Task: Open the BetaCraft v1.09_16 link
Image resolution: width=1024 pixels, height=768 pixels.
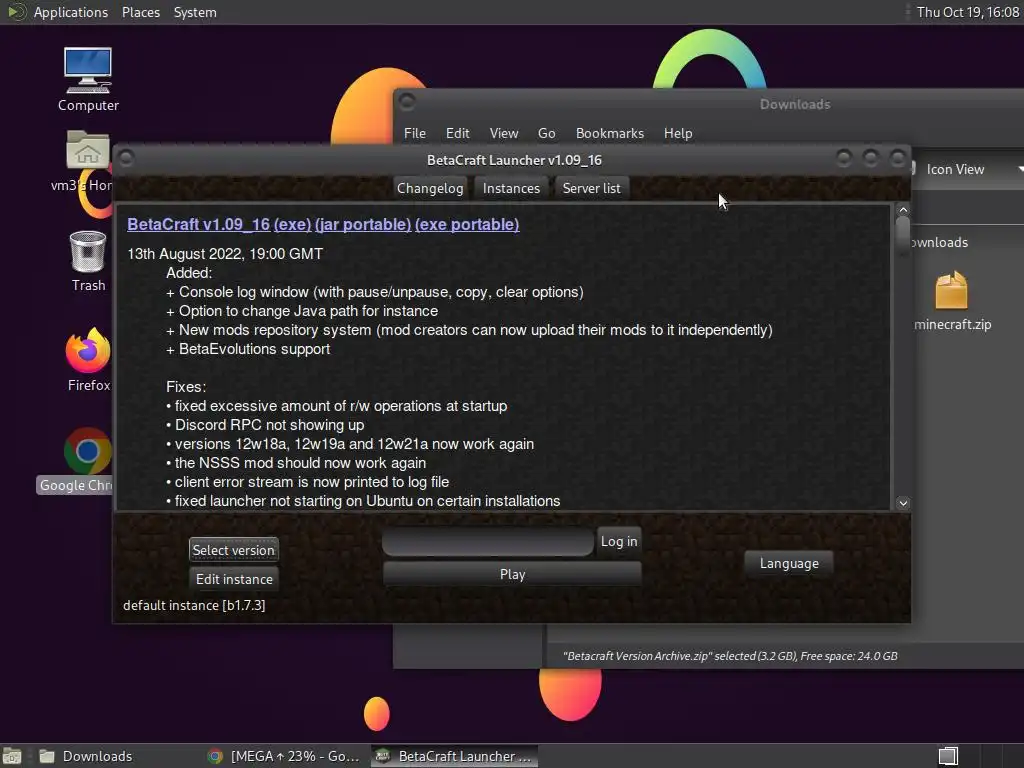Action: tap(199, 224)
